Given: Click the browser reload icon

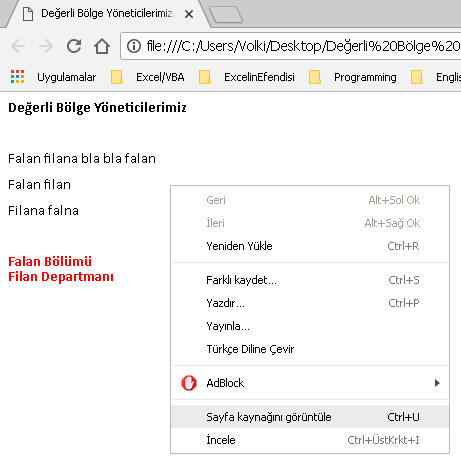Looking at the screenshot, I should tap(74, 46).
